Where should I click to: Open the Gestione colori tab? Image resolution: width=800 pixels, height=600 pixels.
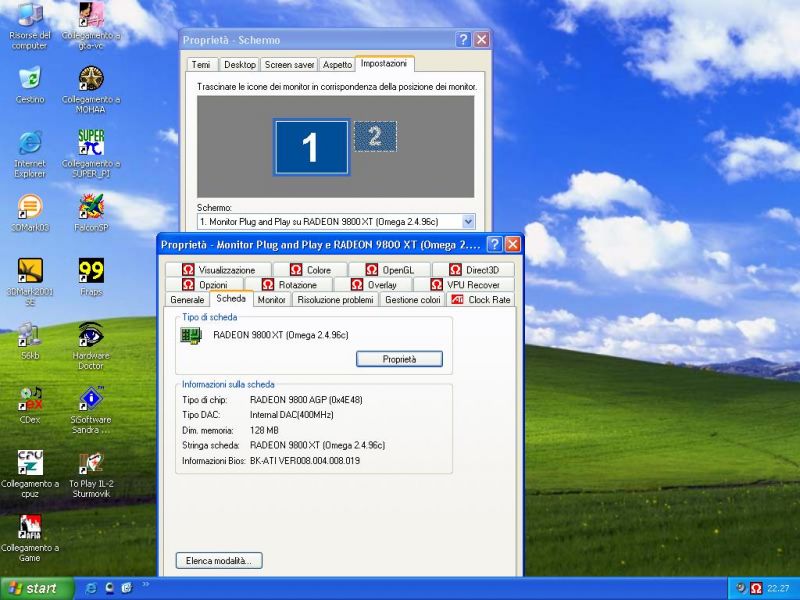413,299
